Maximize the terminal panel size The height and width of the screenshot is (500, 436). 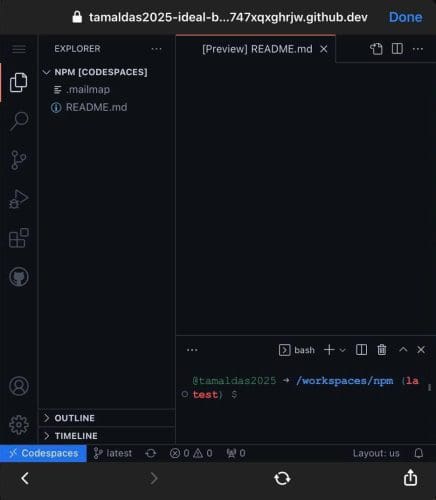tap(403, 349)
